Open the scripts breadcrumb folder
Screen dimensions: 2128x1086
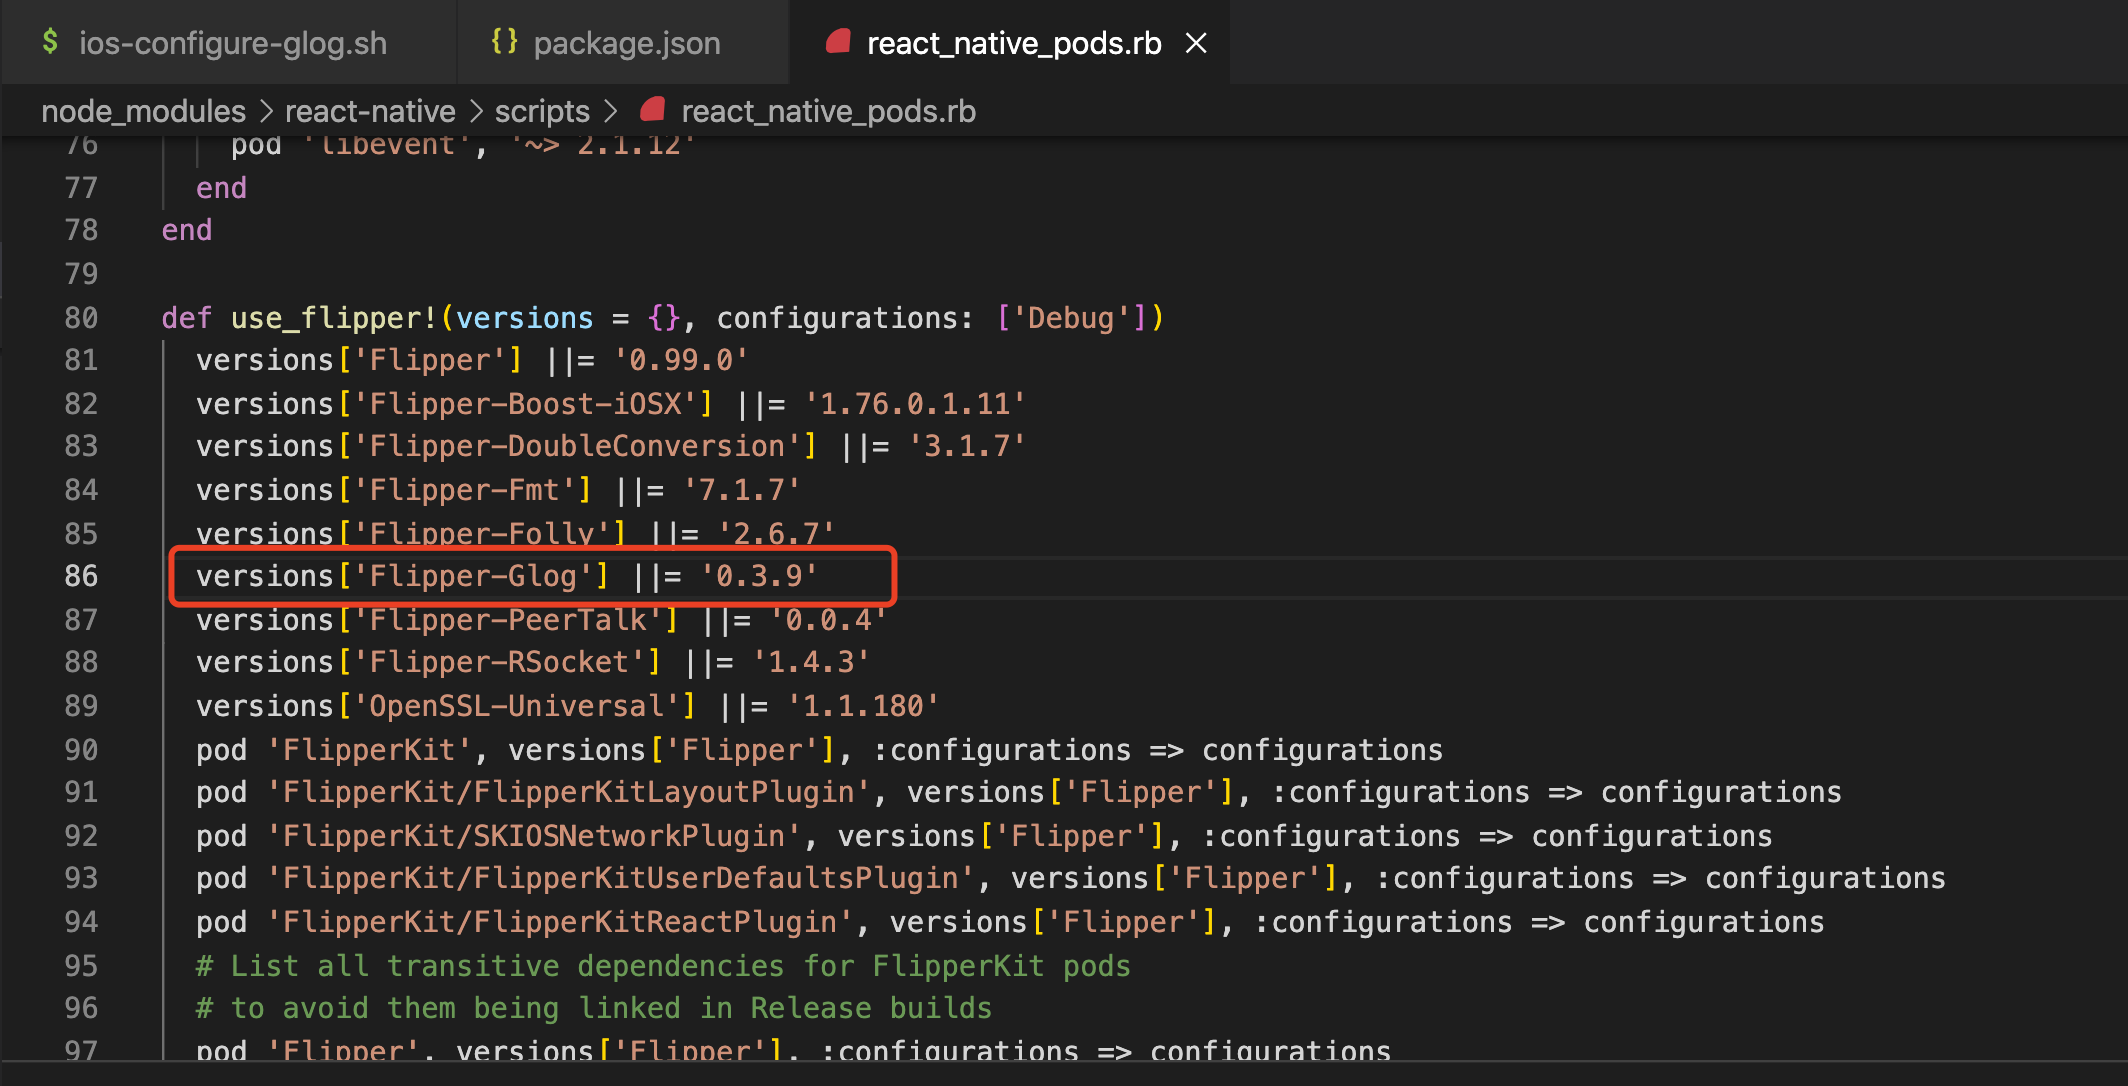542,111
